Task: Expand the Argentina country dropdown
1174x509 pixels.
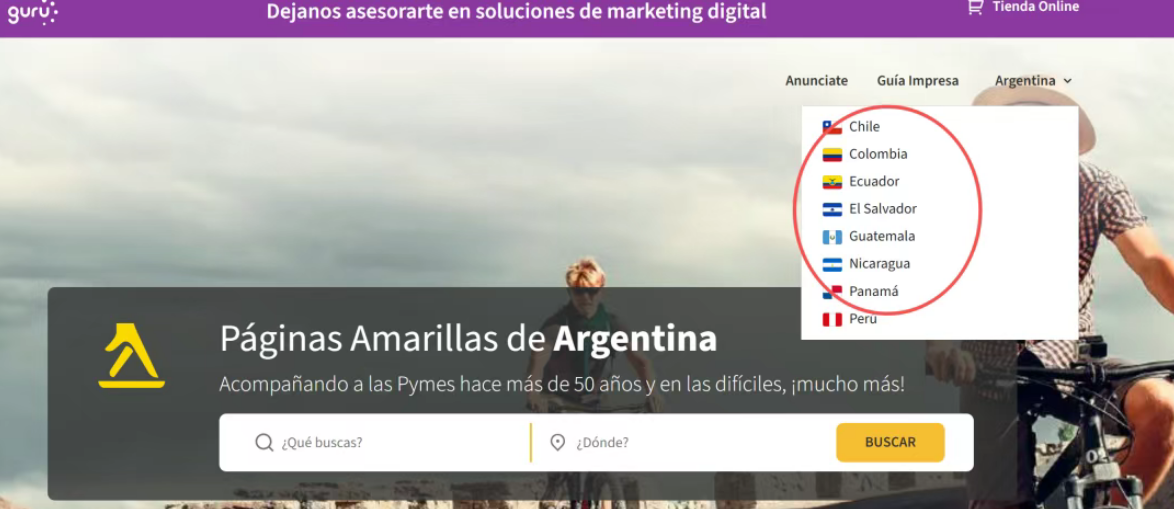Action: pyautogui.click(x=1025, y=81)
